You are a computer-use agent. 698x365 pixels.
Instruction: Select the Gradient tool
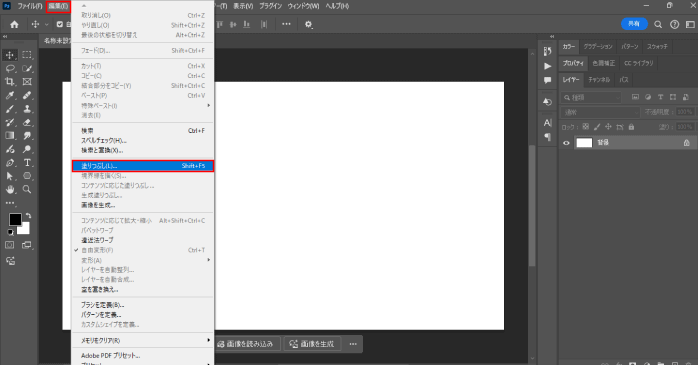coord(9,135)
